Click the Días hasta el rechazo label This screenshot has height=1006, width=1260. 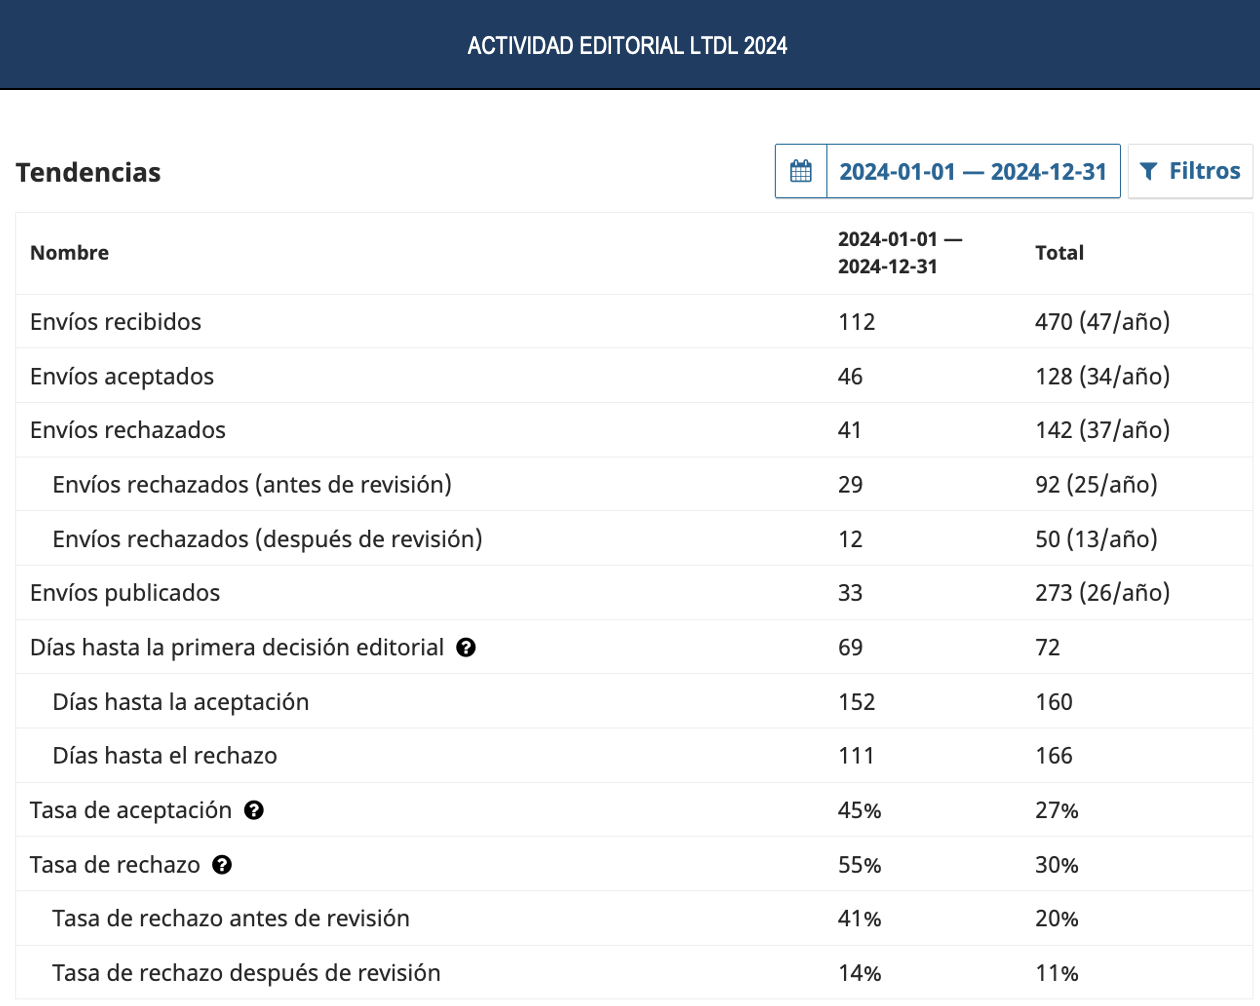click(164, 756)
